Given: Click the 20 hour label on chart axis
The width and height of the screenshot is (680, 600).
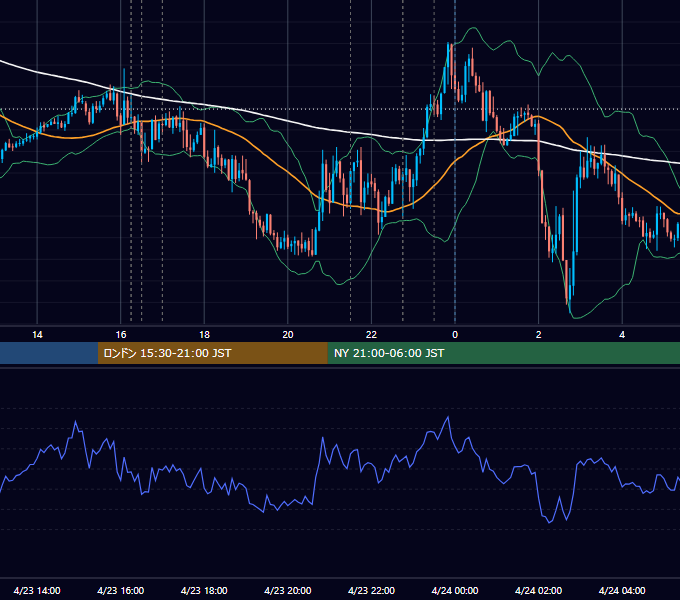Looking at the screenshot, I should pyautogui.click(x=288, y=335).
